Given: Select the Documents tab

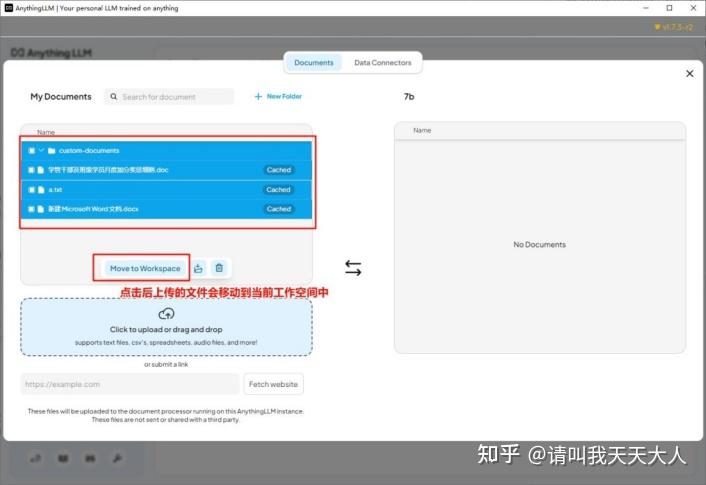Looking at the screenshot, I should (314, 63).
